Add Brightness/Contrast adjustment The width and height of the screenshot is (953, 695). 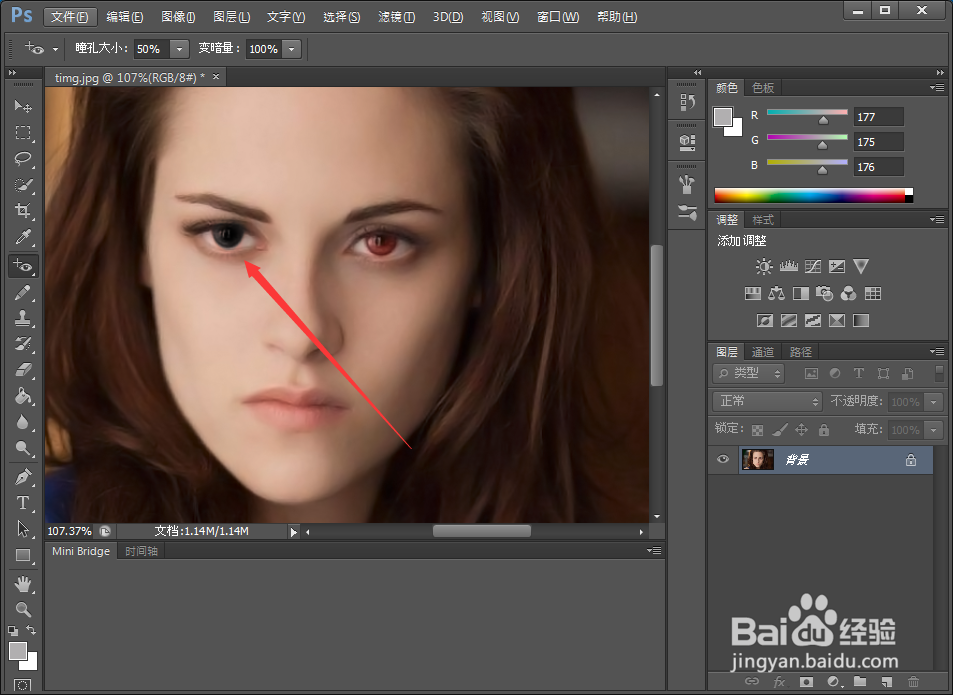pos(764,266)
